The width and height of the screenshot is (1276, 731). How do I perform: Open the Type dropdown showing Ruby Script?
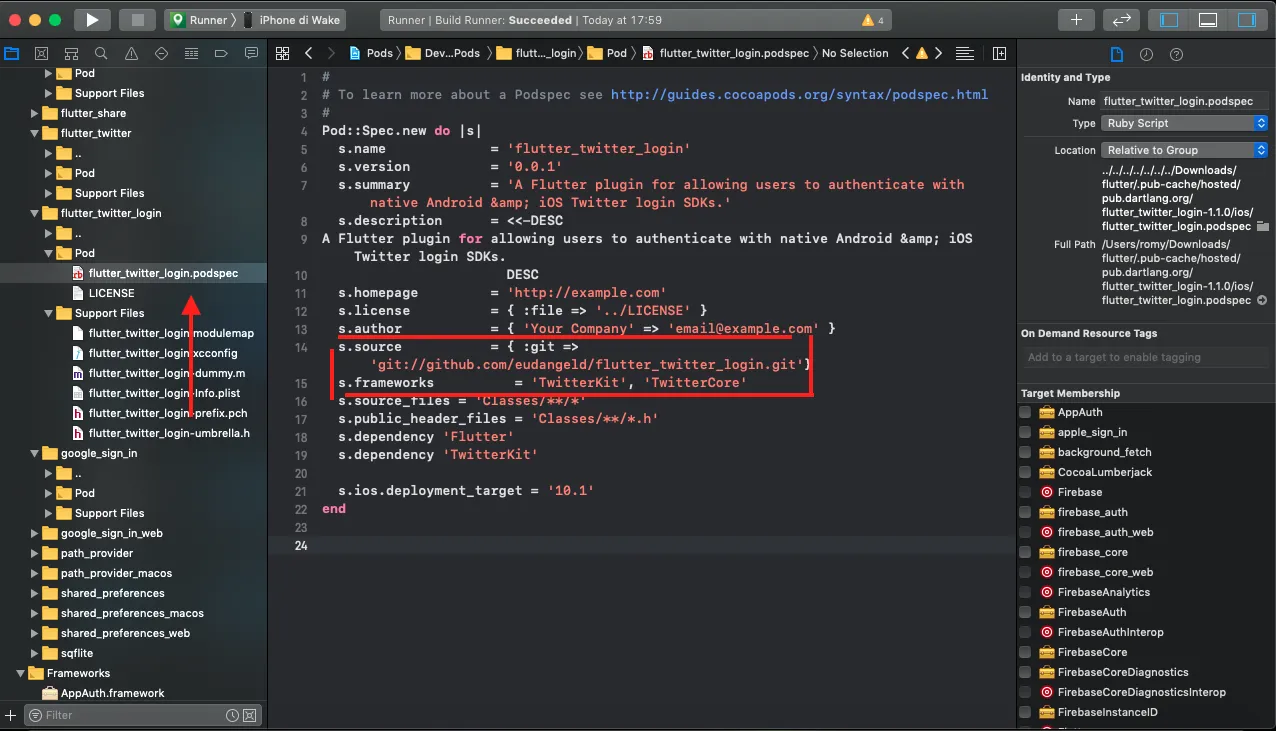pos(1184,123)
